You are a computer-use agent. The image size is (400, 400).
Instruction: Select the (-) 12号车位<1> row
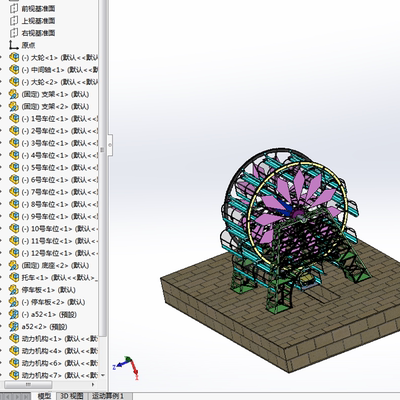click(x=53, y=253)
